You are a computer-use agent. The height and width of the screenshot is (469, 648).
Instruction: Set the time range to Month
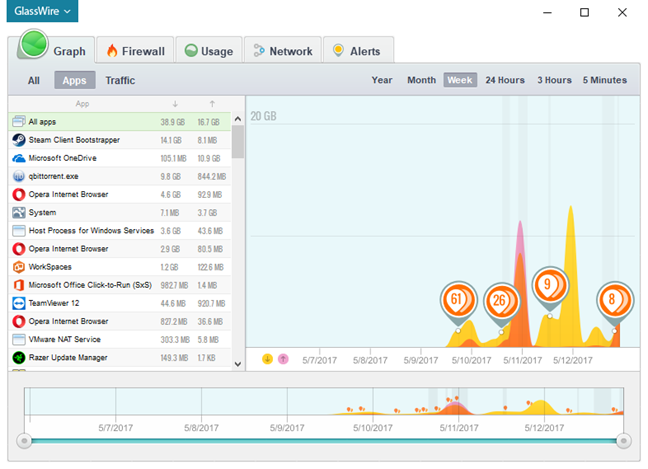422,80
